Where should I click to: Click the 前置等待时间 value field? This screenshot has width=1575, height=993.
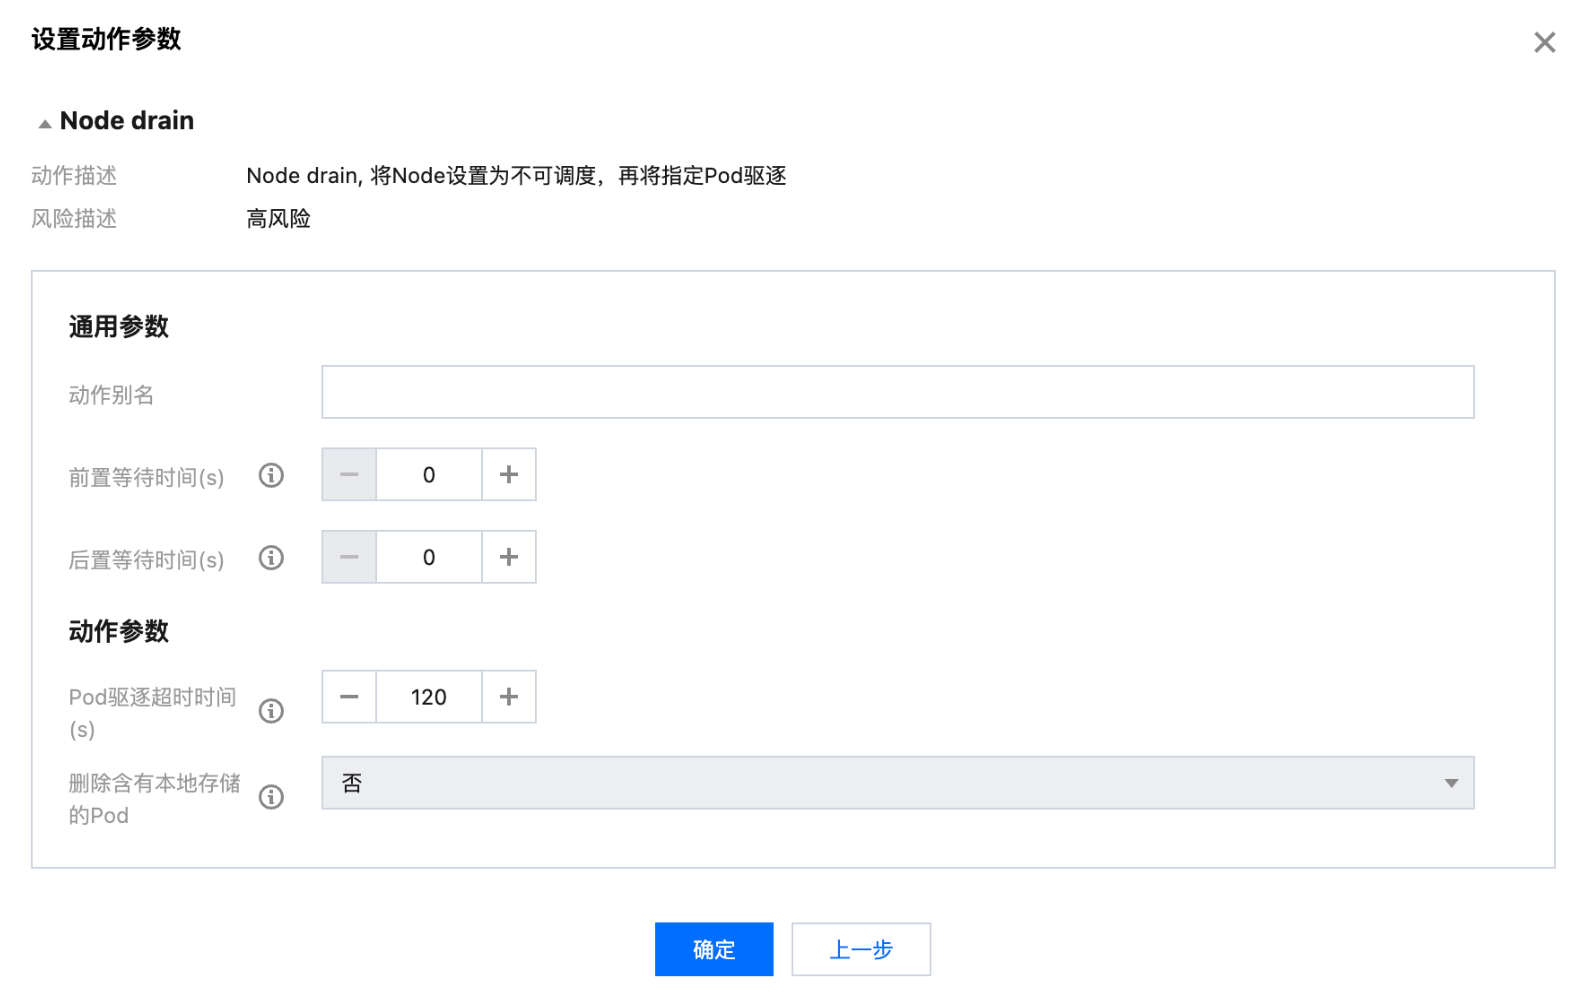tap(429, 475)
